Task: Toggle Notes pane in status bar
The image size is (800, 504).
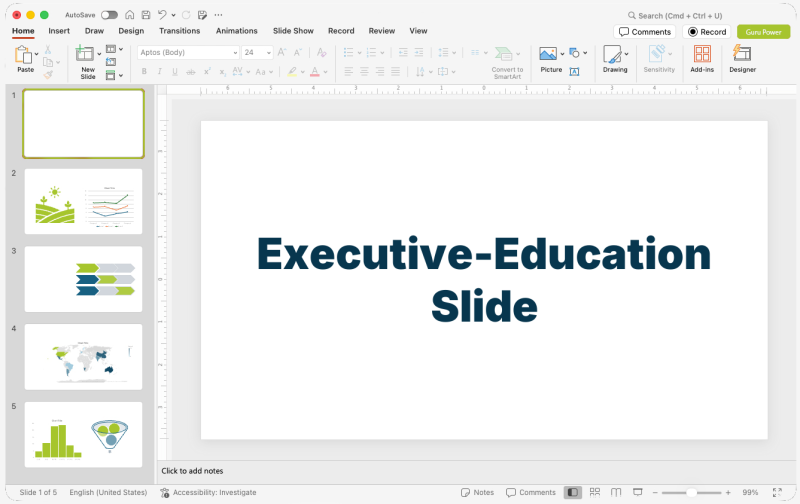Action: tap(477, 492)
